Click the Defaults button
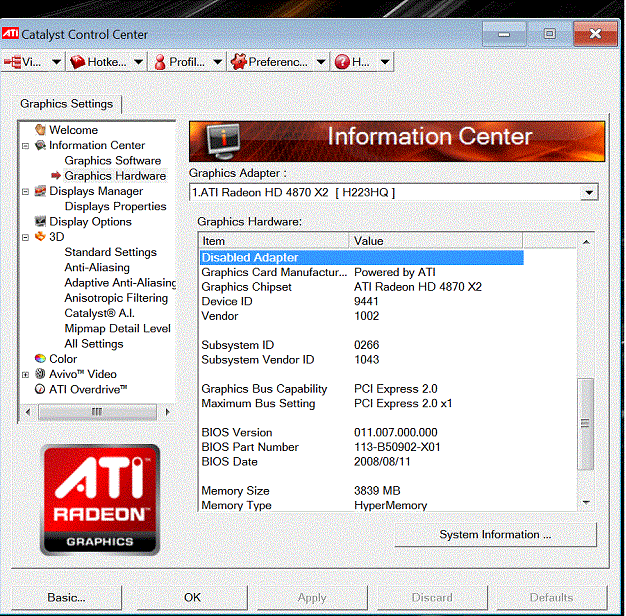 551,597
